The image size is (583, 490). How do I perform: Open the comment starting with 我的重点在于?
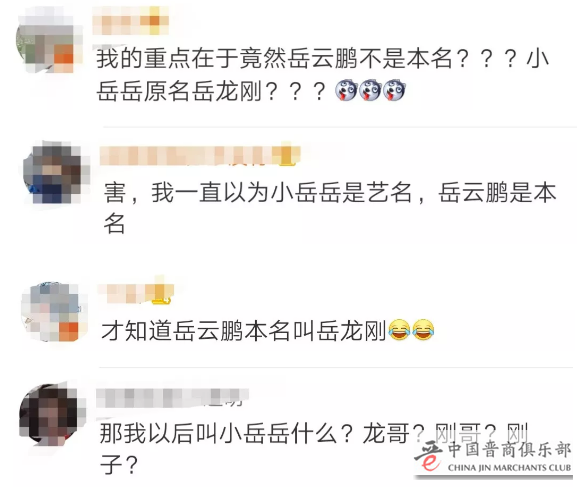pyautogui.click(x=323, y=75)
